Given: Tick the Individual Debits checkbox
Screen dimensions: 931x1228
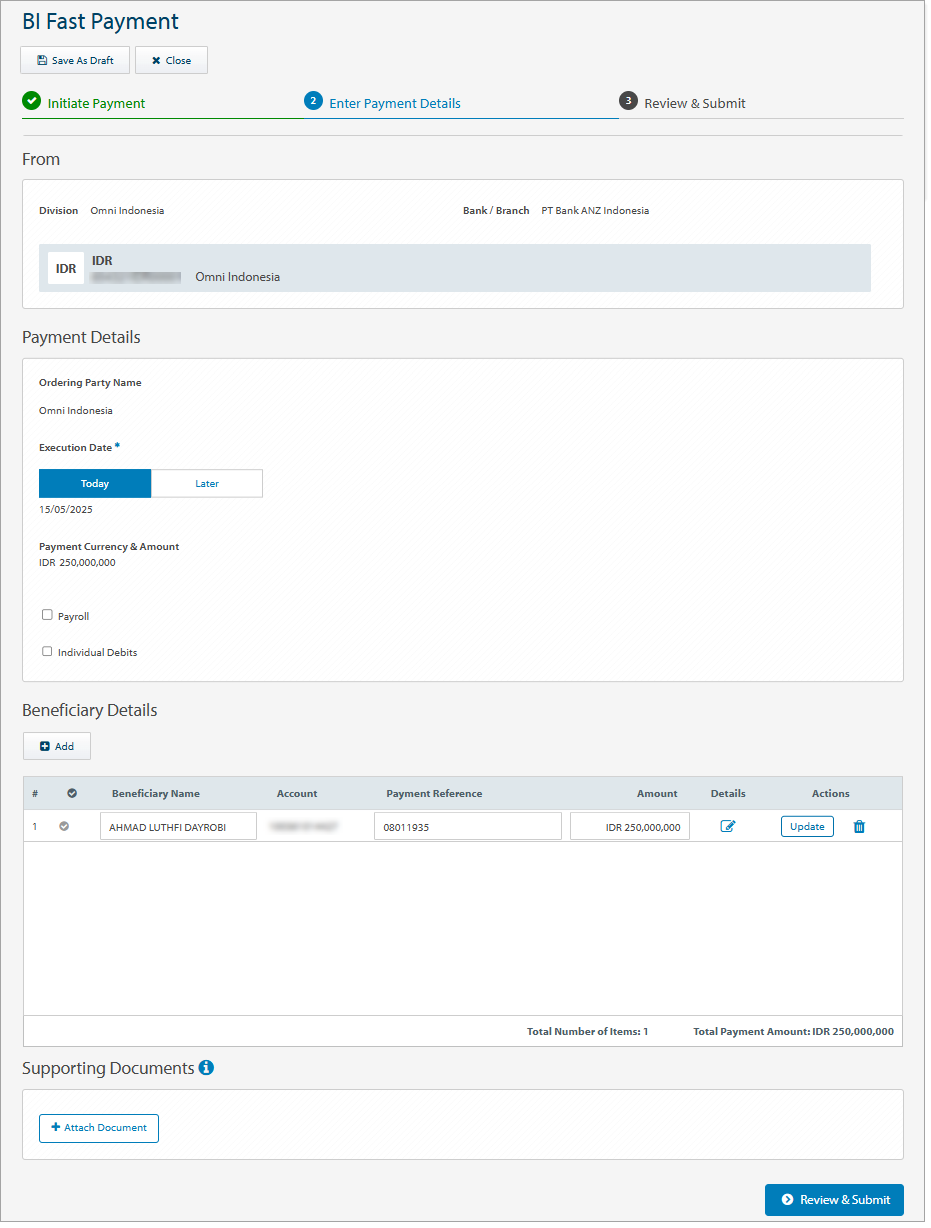Looking at the screenshot, I should (x=47, y=651).
